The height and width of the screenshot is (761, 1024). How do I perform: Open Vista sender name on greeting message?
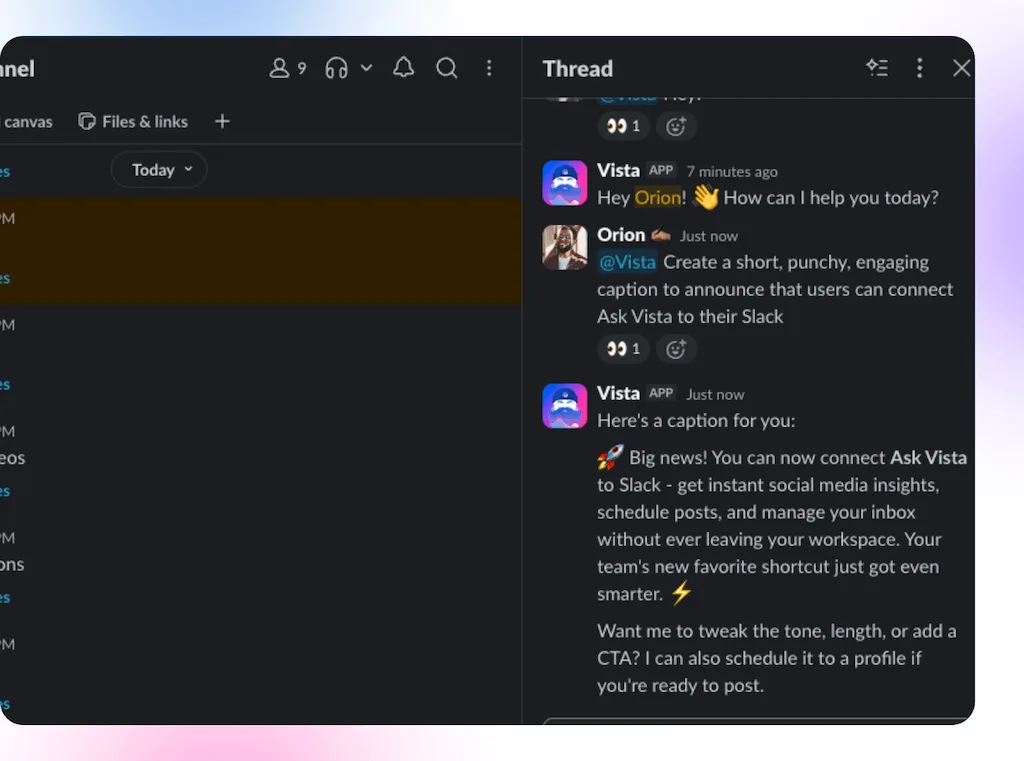click(618, 170)
